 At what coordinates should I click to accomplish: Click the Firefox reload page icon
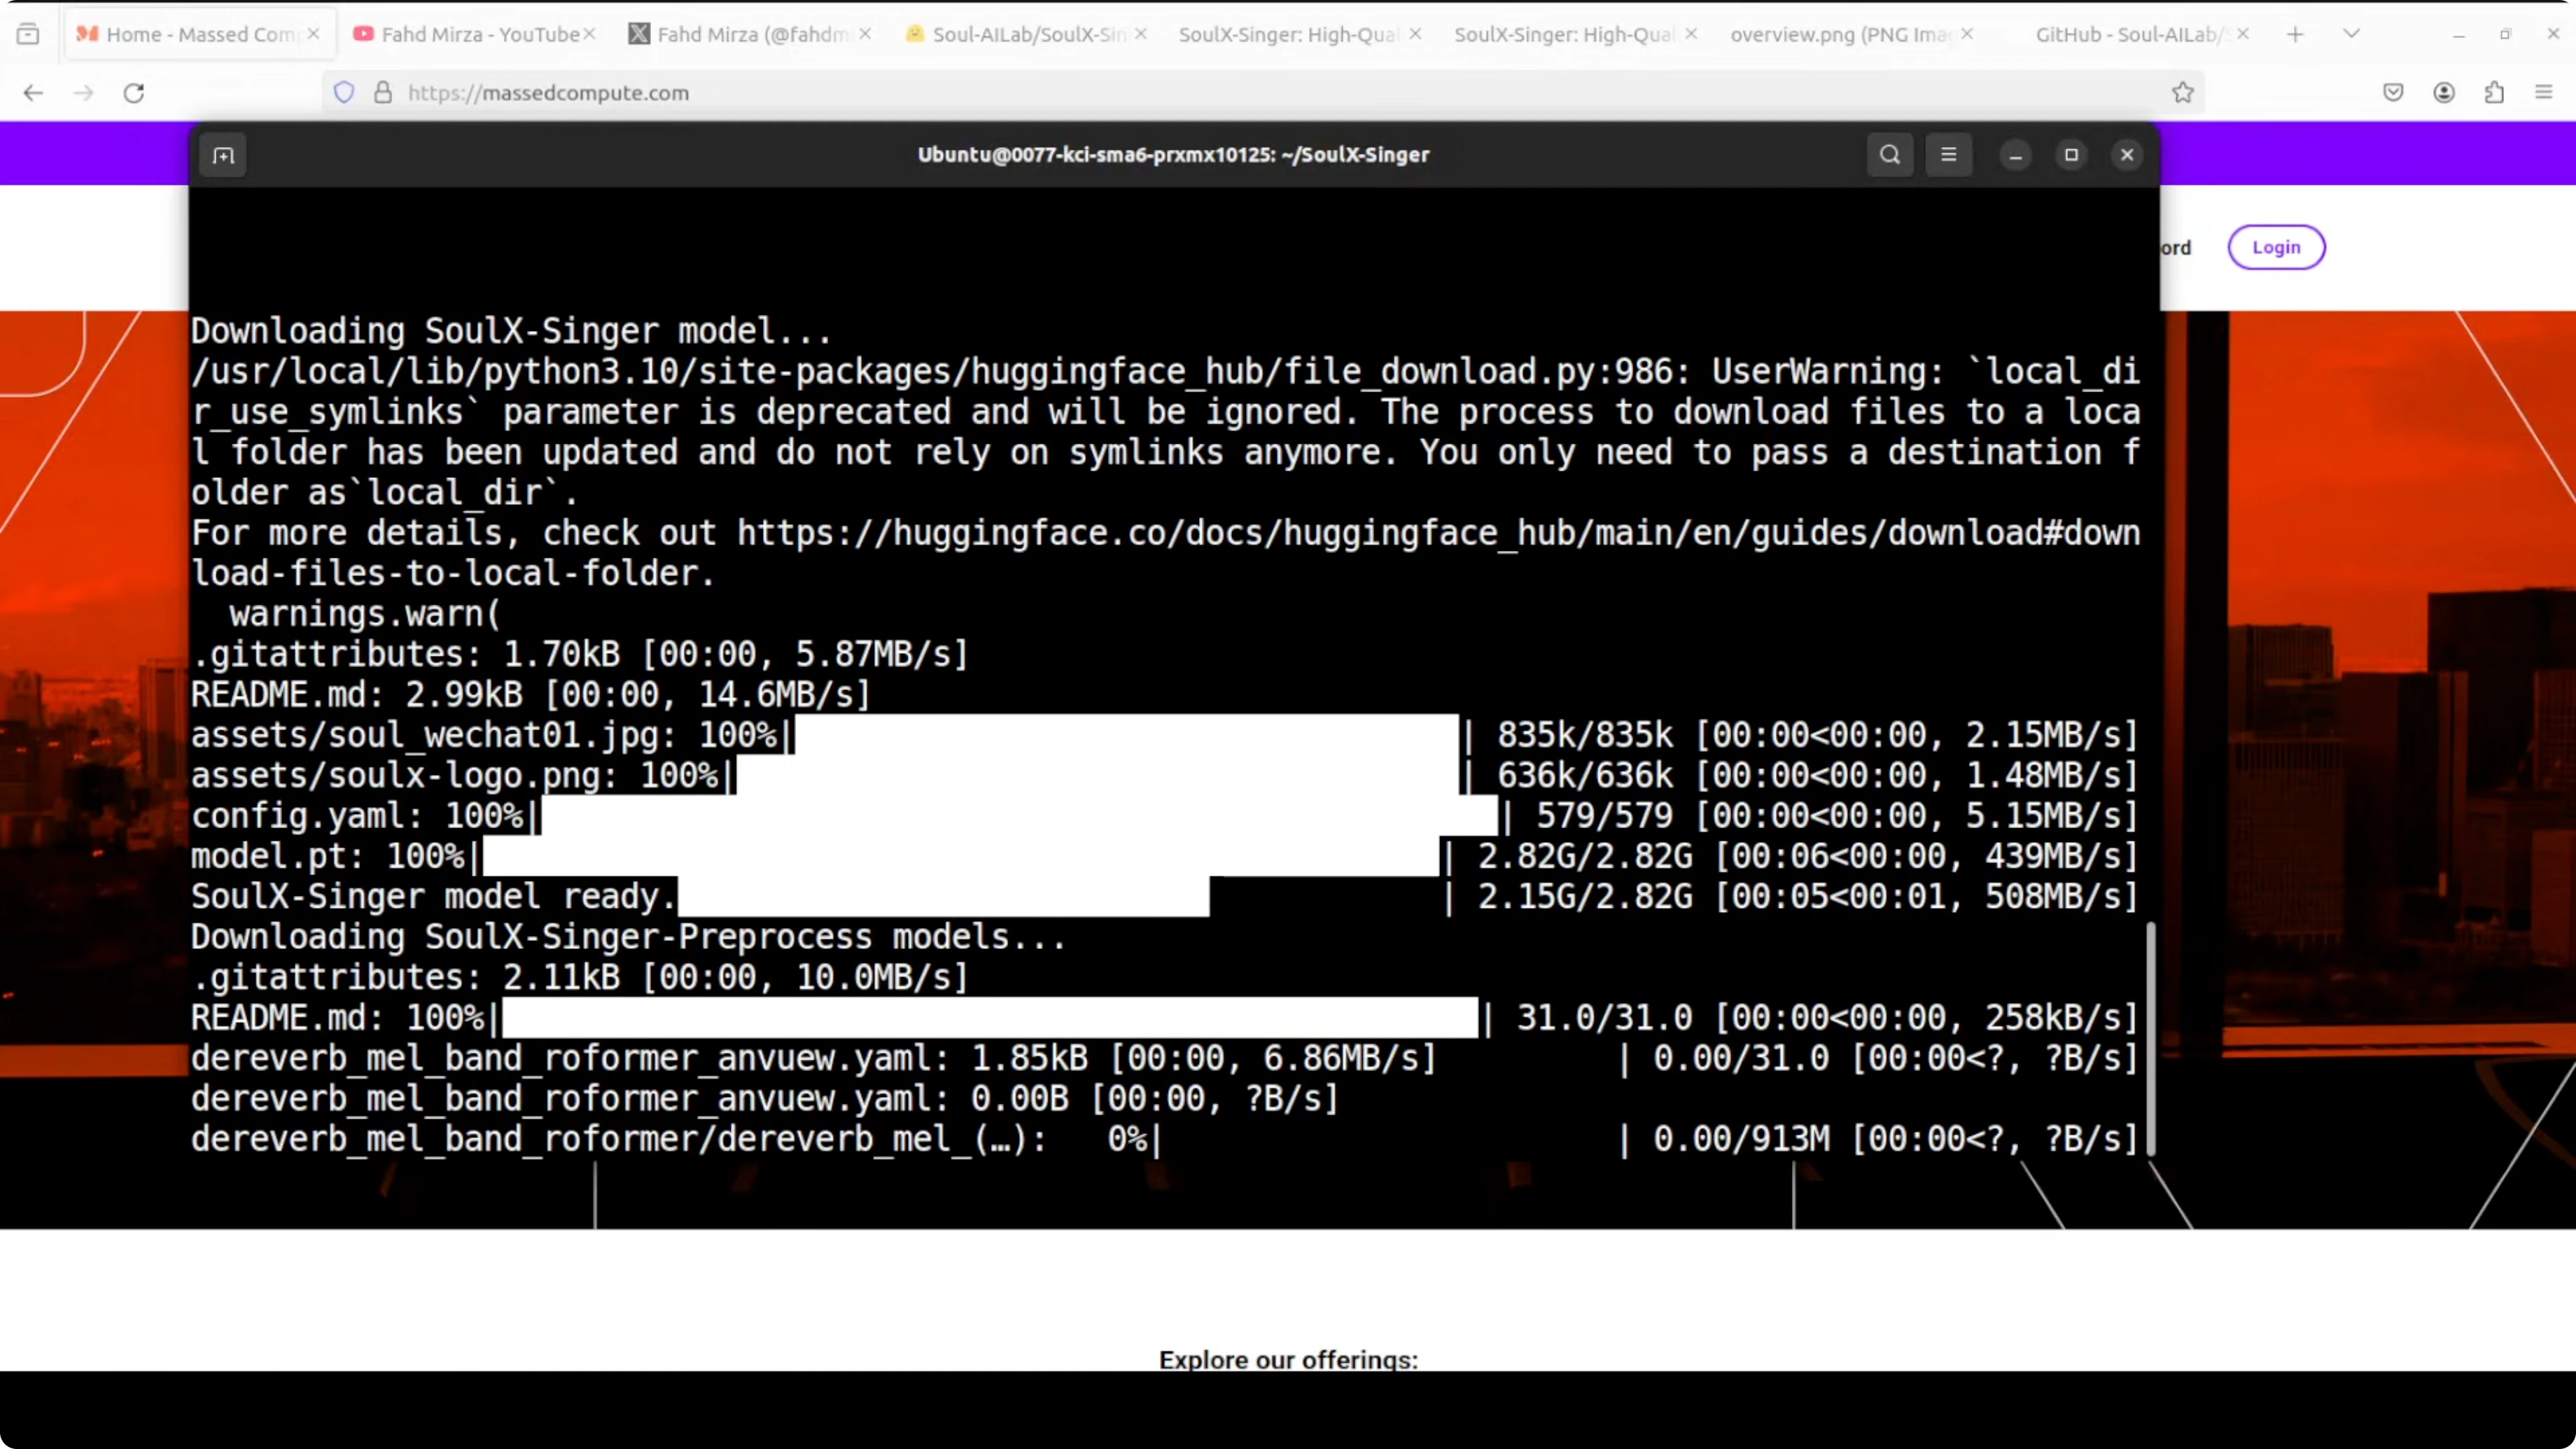pos(134,93)
